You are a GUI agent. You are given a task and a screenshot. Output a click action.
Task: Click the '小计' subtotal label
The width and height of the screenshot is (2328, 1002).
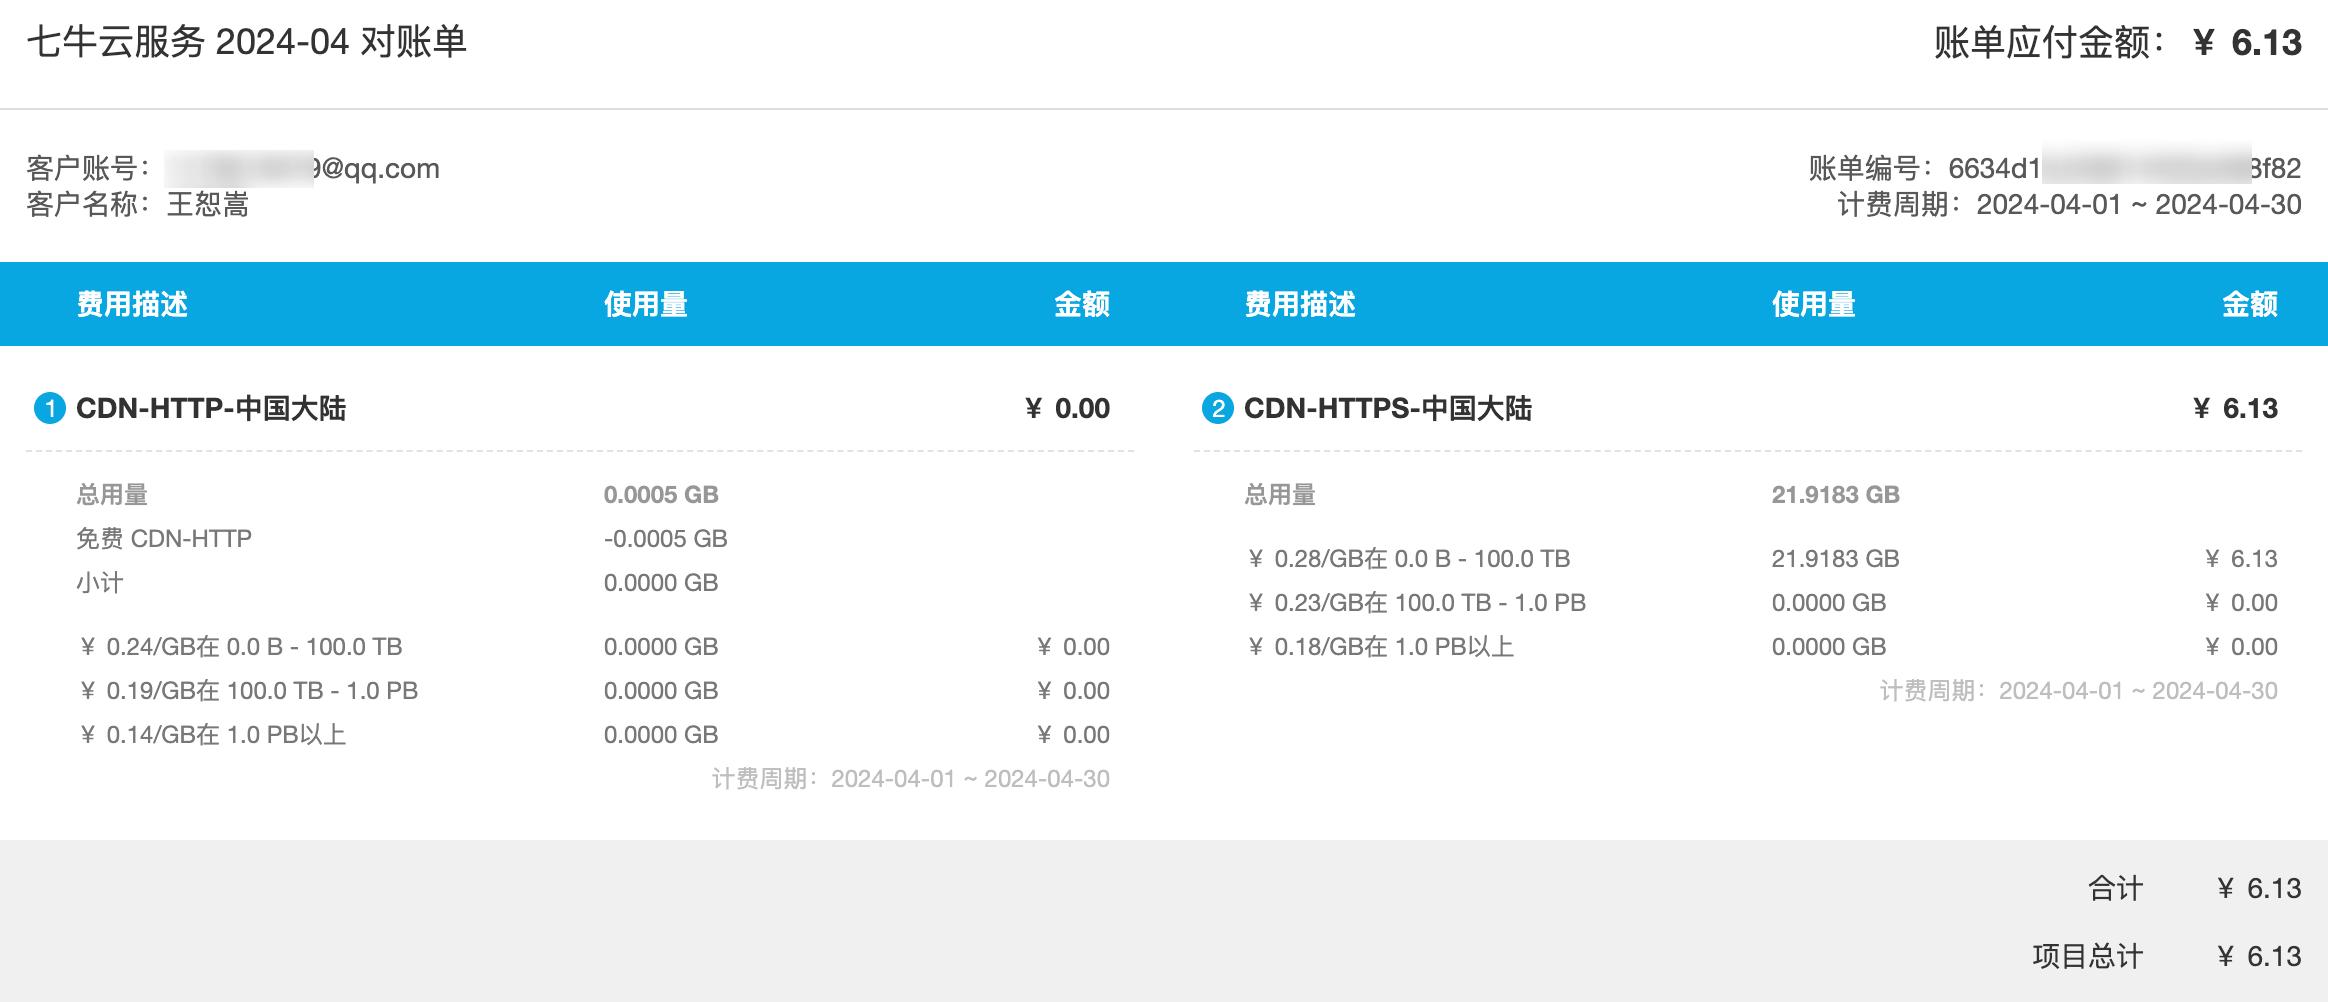100,582
